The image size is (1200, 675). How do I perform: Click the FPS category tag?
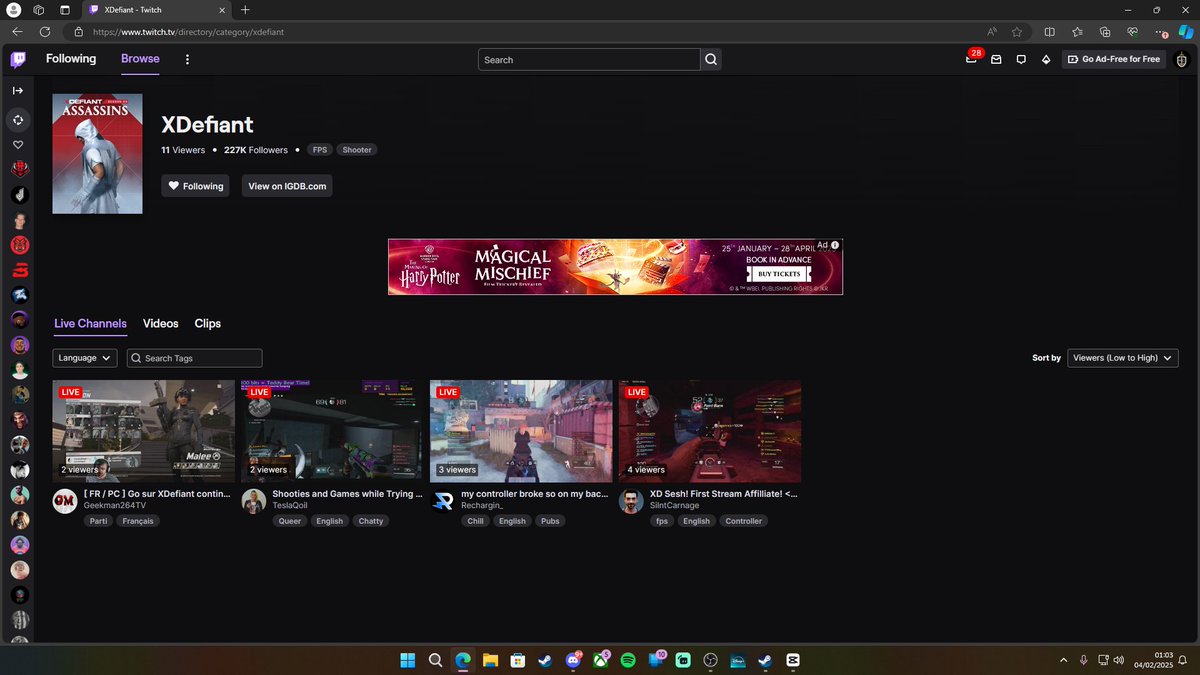tap(320, 150)
